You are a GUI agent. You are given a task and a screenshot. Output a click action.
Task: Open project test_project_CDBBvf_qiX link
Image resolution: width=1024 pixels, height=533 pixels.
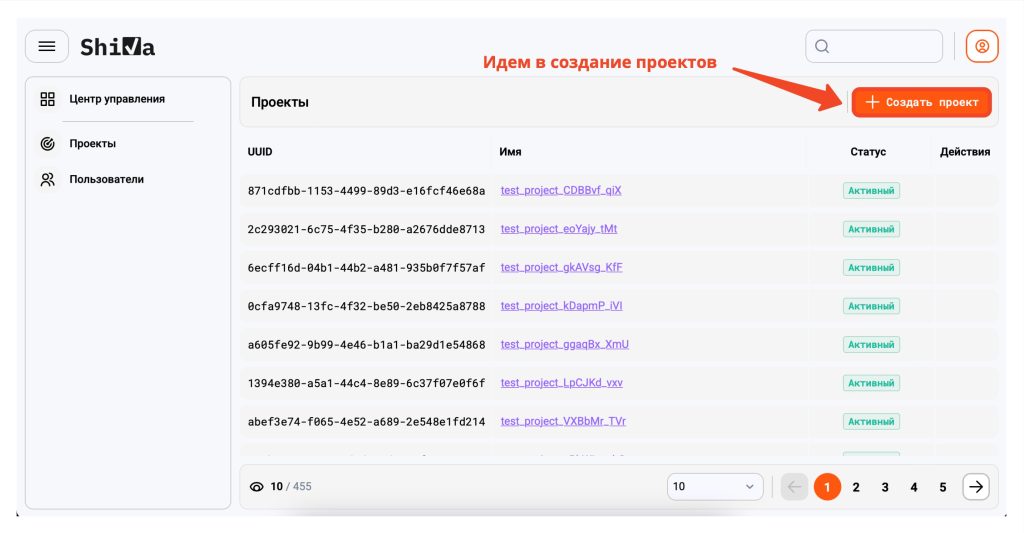click(x=561, y=190)
